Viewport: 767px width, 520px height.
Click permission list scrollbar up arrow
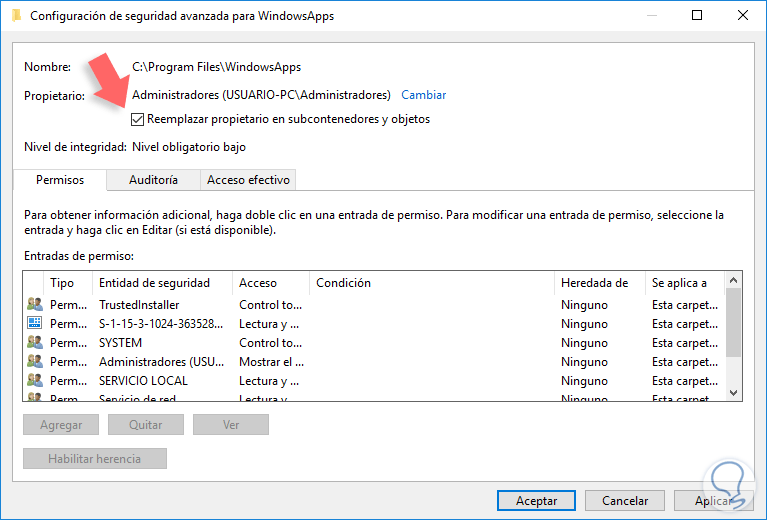tap(733, 280)
